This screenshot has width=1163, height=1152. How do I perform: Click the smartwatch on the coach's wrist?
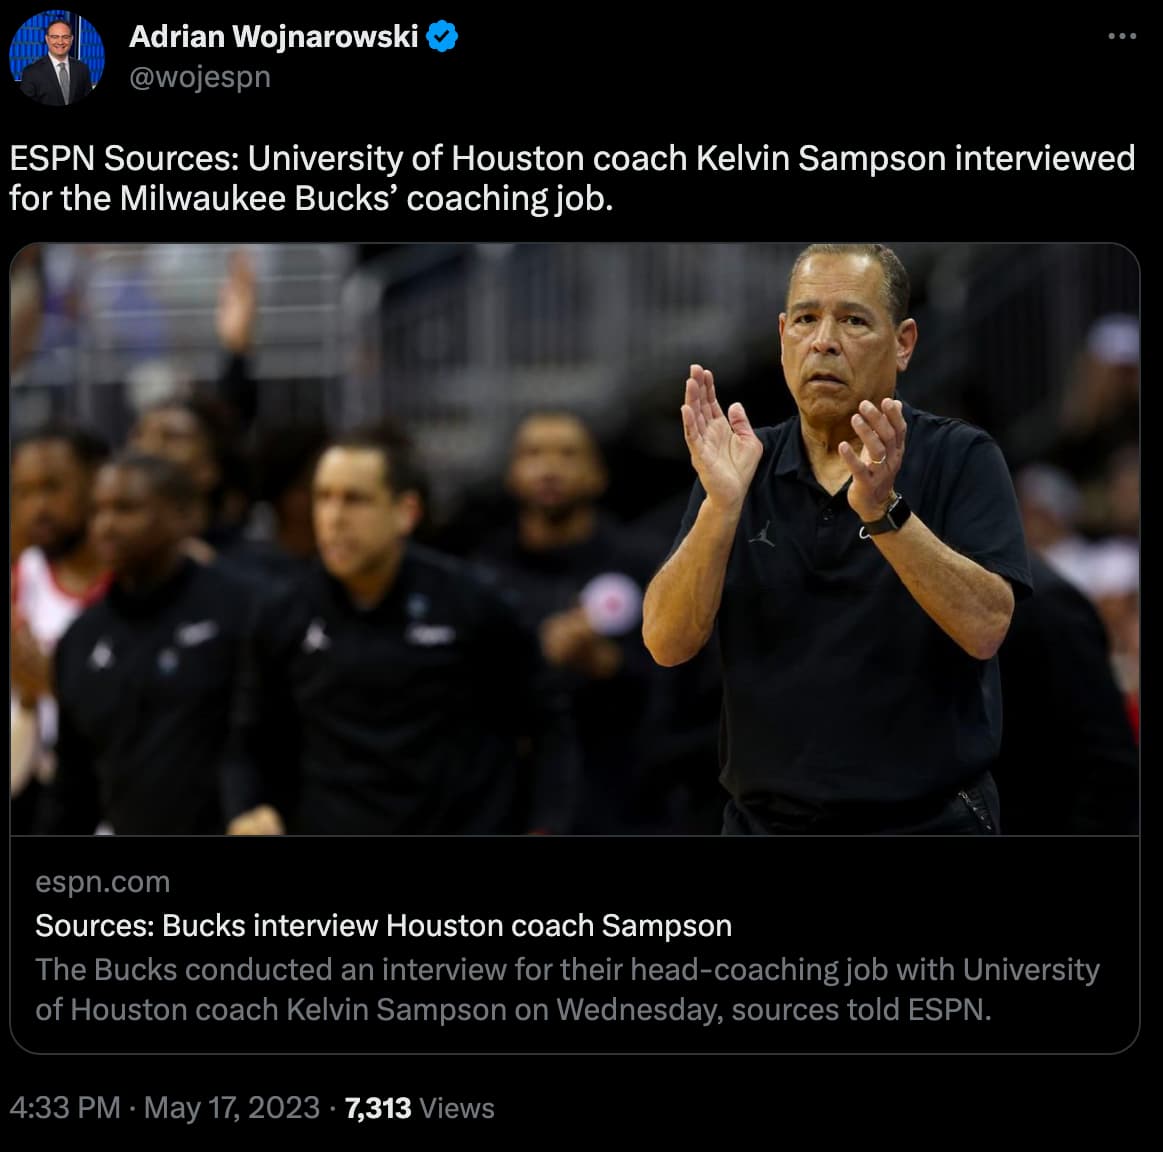click(888, 516)
